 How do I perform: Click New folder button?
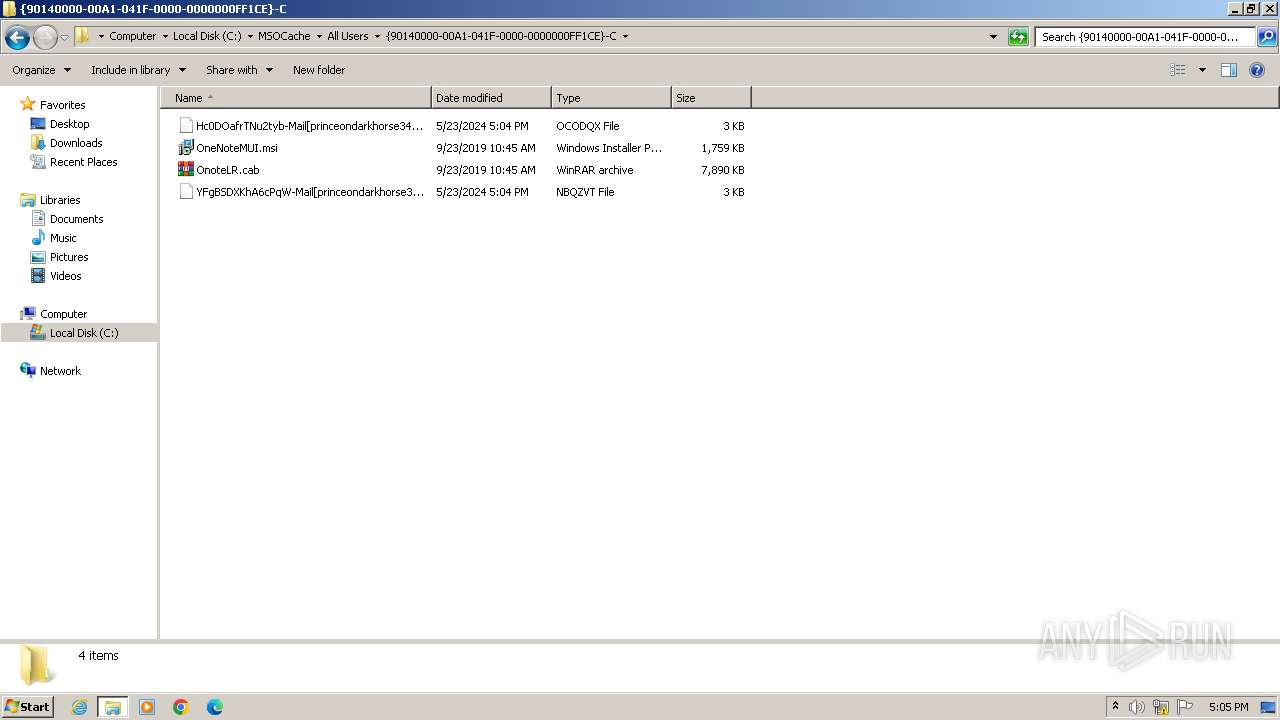(319, 70)
